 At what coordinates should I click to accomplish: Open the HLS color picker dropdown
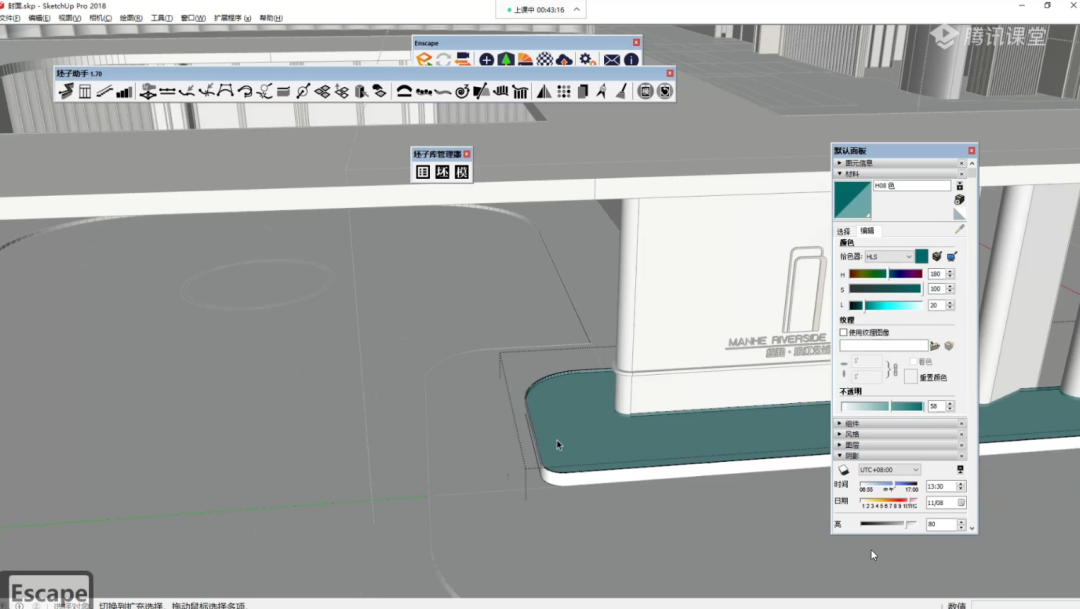coord(889,256)
